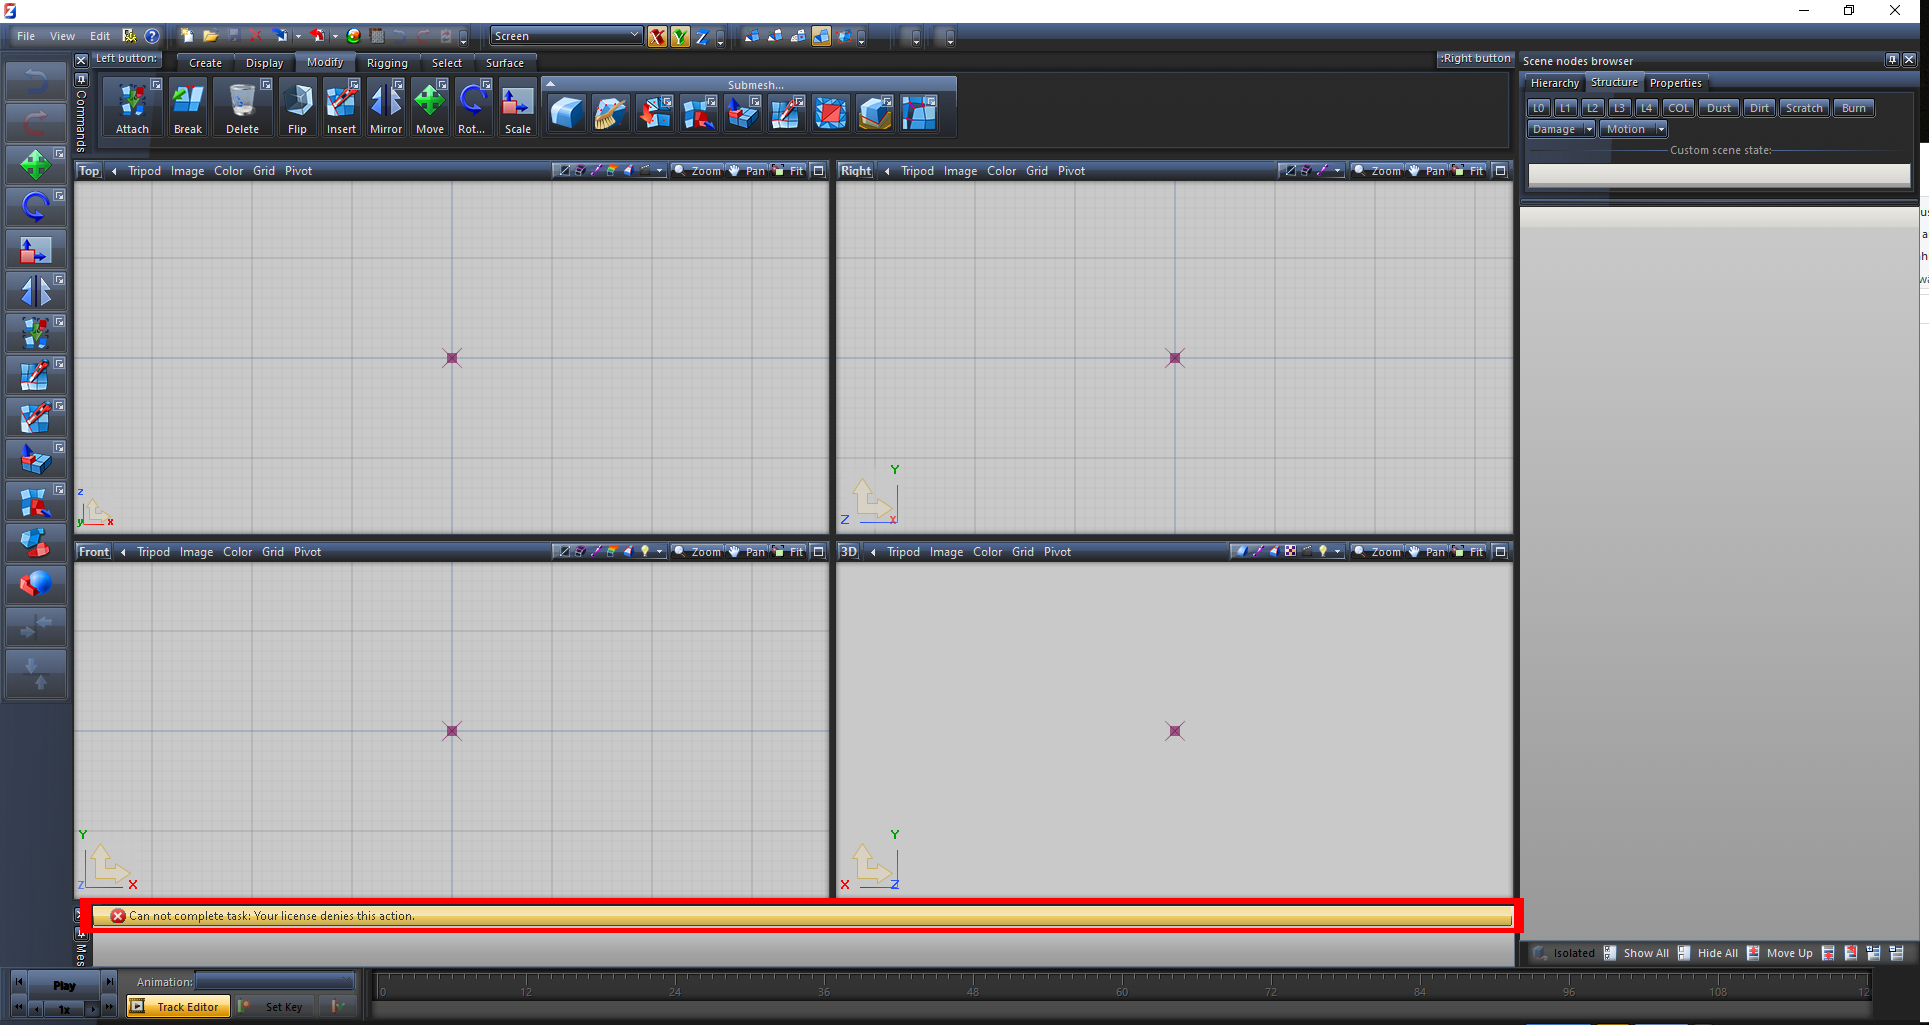
Task: Click the Custom scene state input field
Action: (1718, 175)
